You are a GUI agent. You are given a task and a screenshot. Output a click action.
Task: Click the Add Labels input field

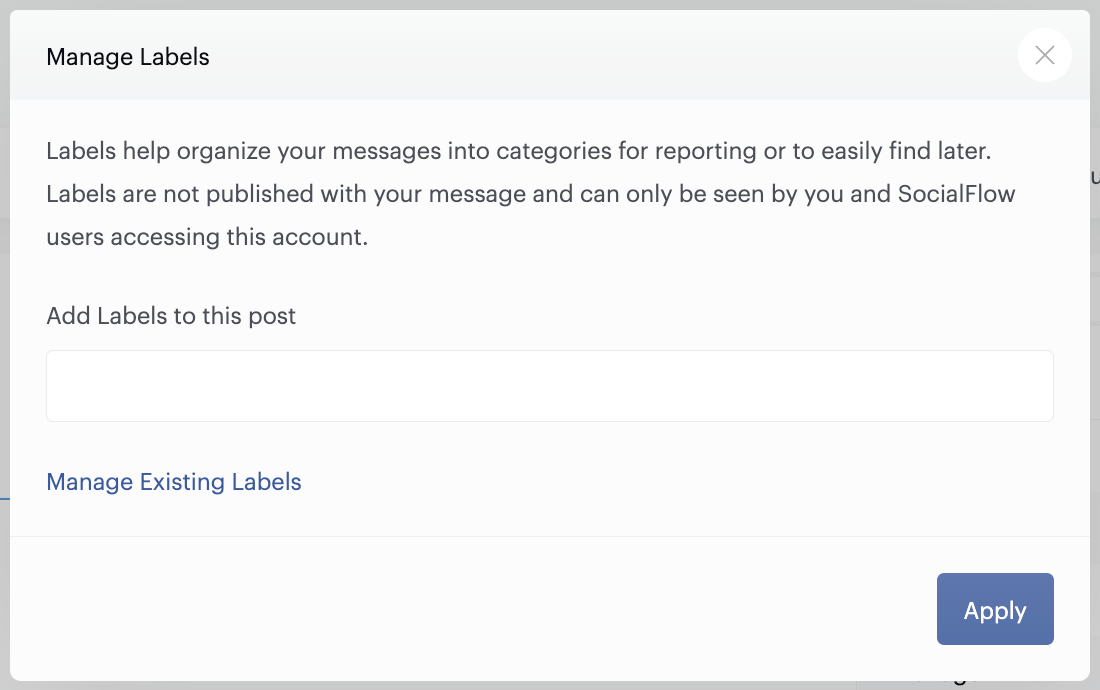click(x=549, y=386)
